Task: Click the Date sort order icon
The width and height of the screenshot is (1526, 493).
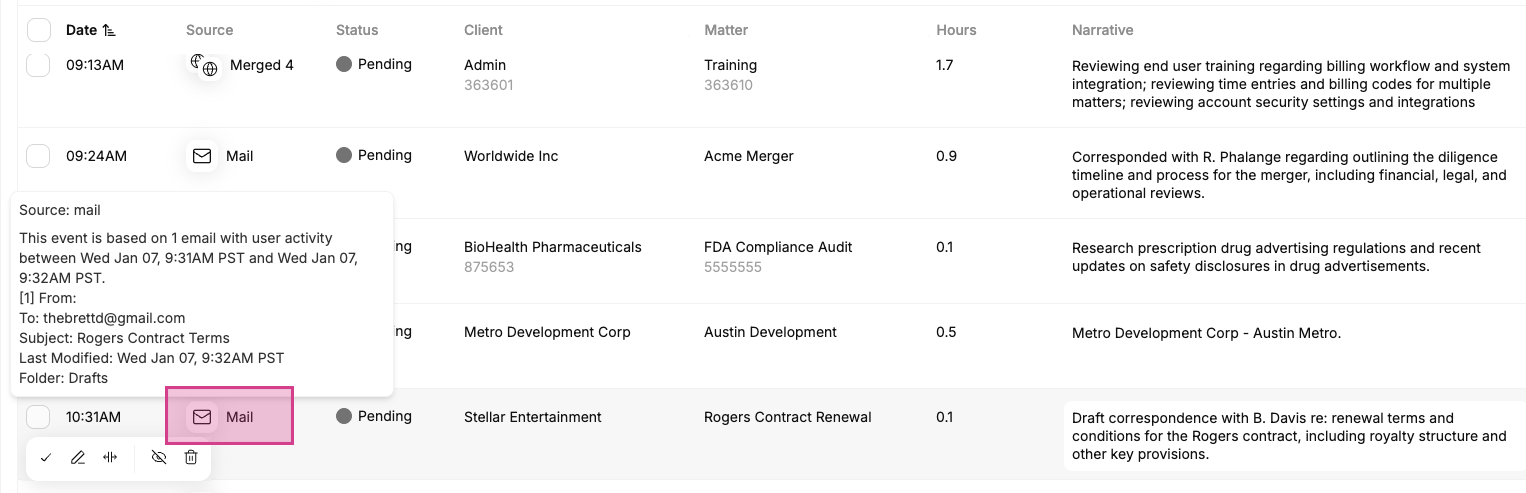Action: [109, 31]
